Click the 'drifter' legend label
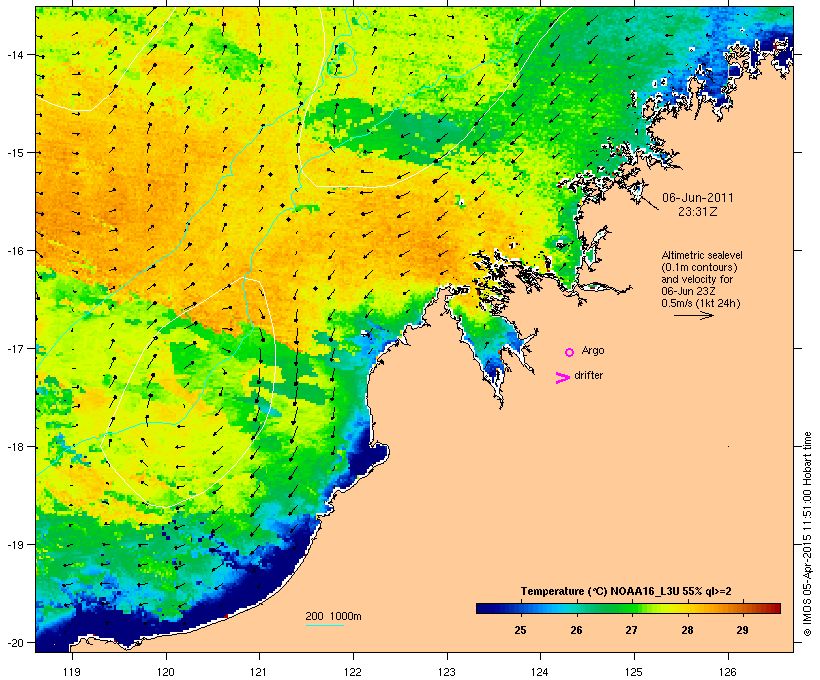Viewport: 820px width, 680px height. click(588, 375)
